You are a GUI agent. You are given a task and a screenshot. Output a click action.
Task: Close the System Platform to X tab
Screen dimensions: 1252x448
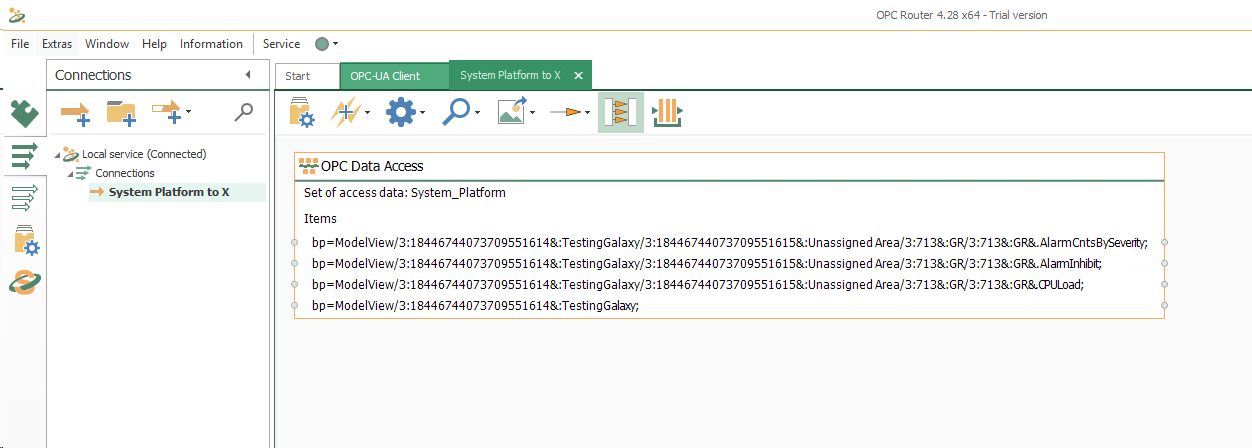tap(578, 75)
